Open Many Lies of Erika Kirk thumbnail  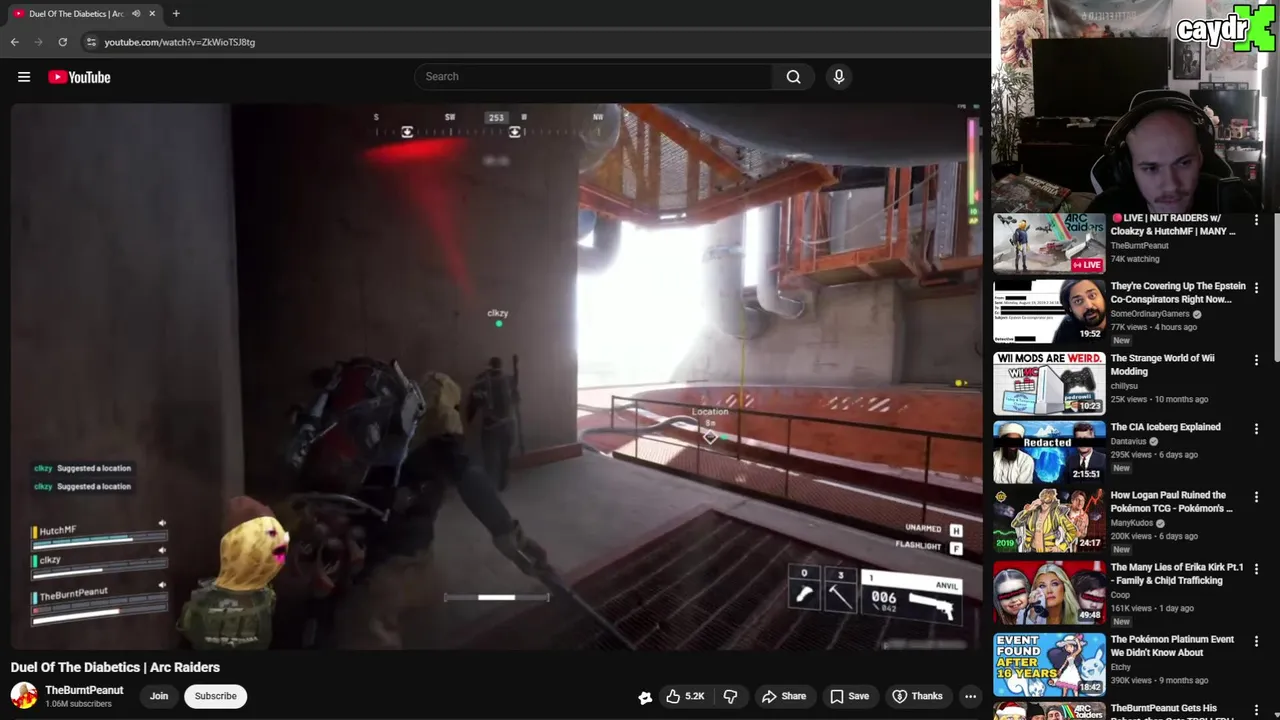tap(1049, 593)
